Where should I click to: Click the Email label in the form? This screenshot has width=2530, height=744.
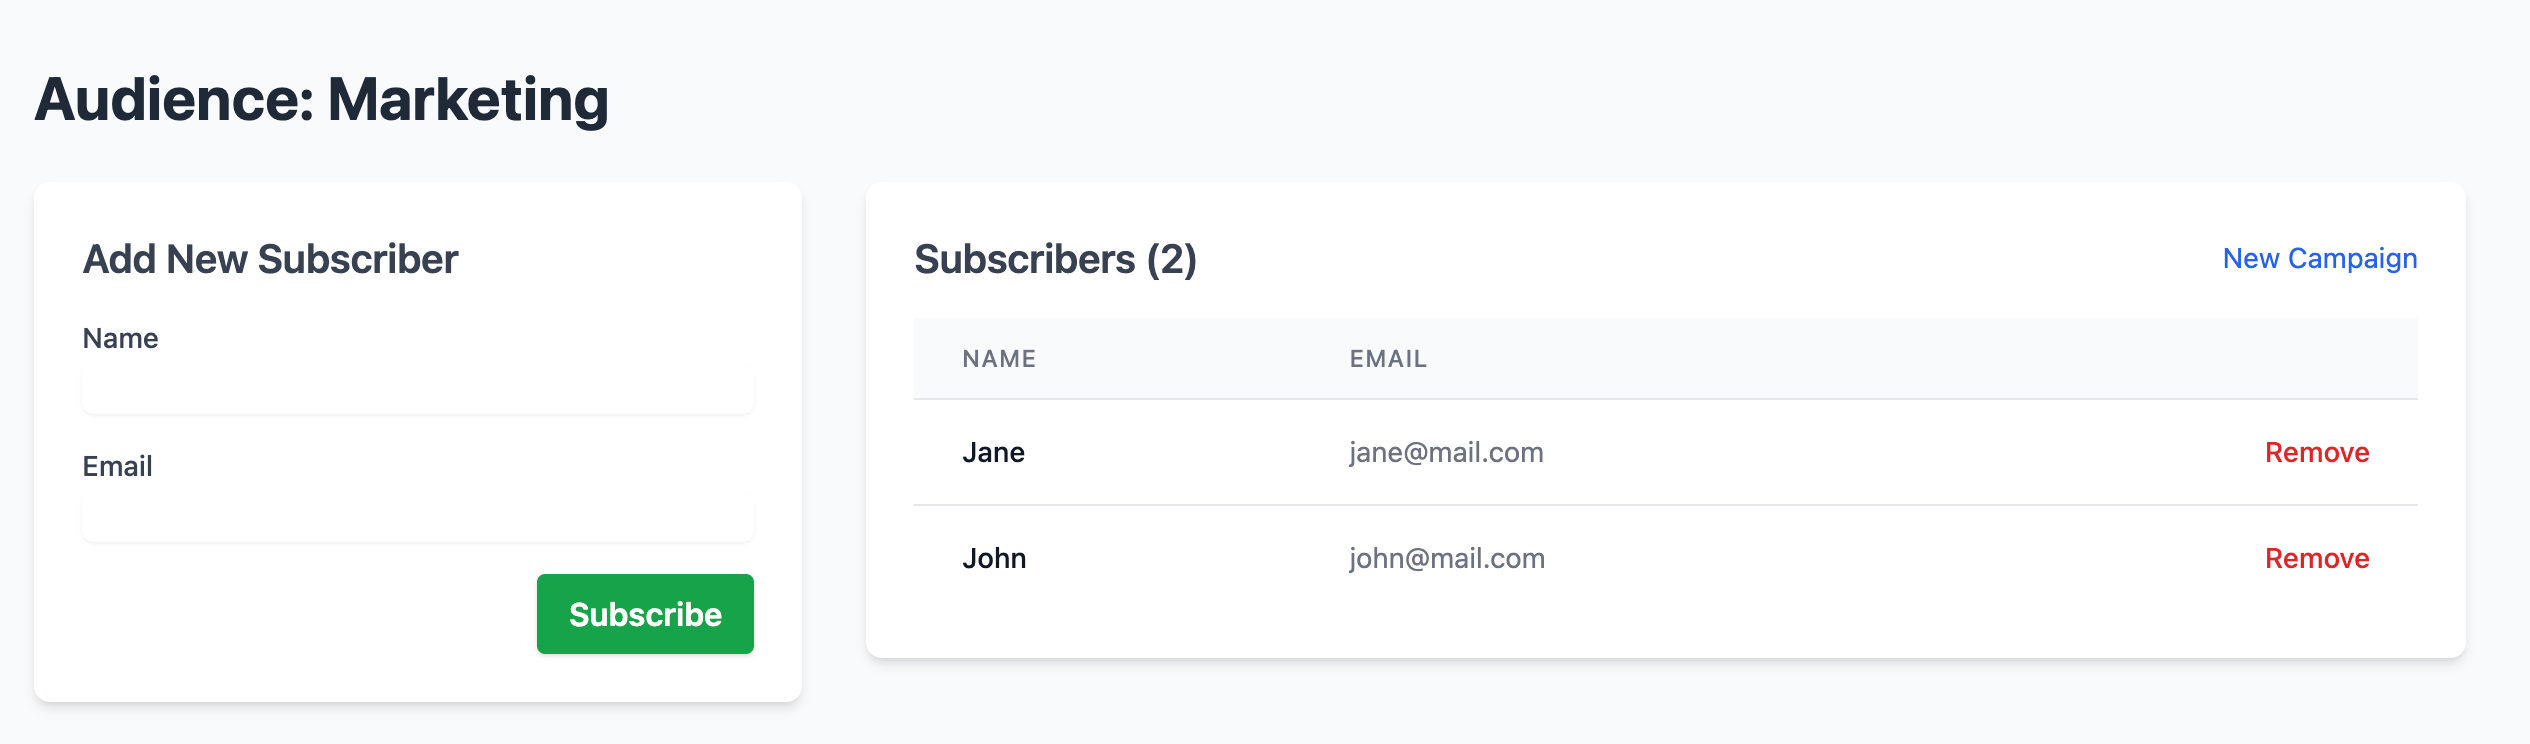click(117, 467)
